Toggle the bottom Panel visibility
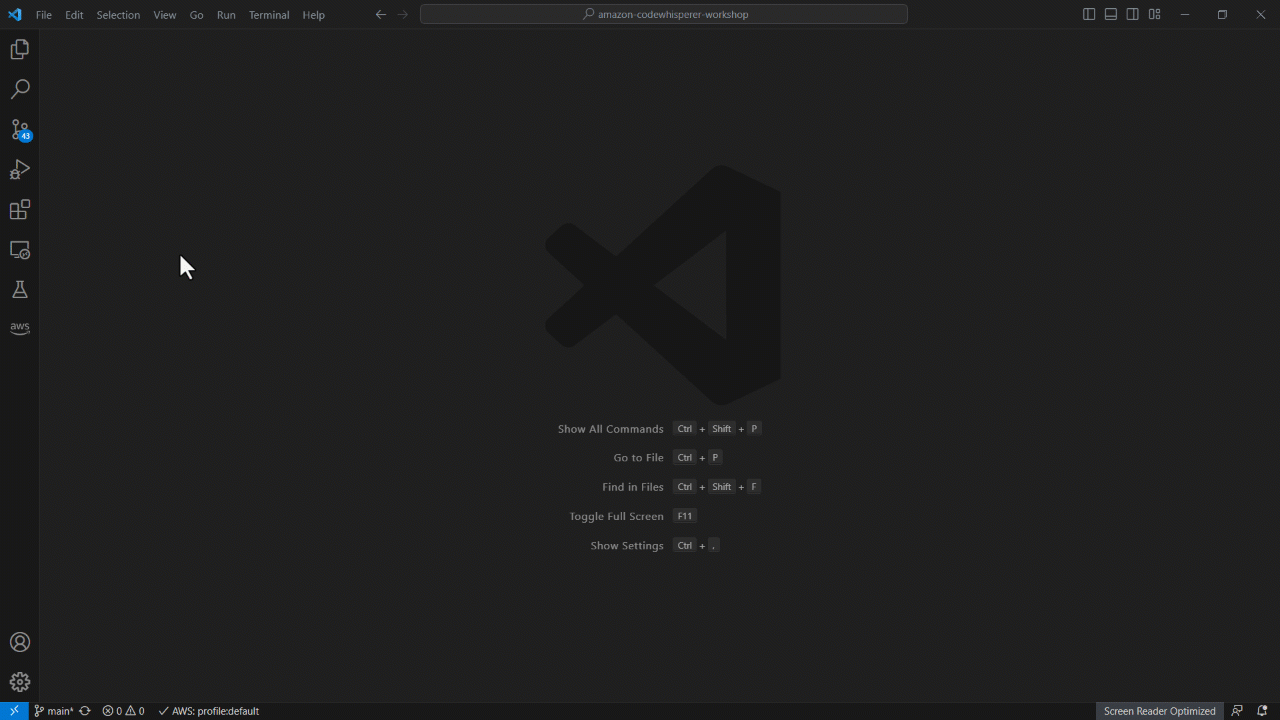Viewport: 1280px width, 720px height. [1110, 14]
